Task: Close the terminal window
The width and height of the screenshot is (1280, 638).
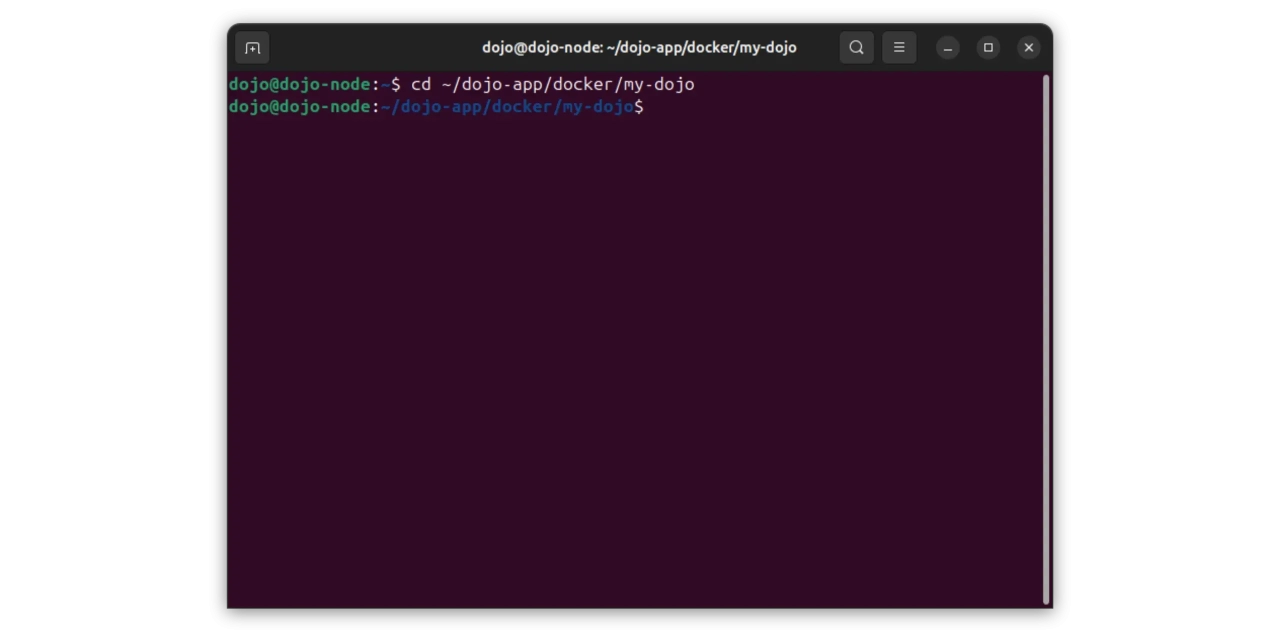Action: 1028,48
